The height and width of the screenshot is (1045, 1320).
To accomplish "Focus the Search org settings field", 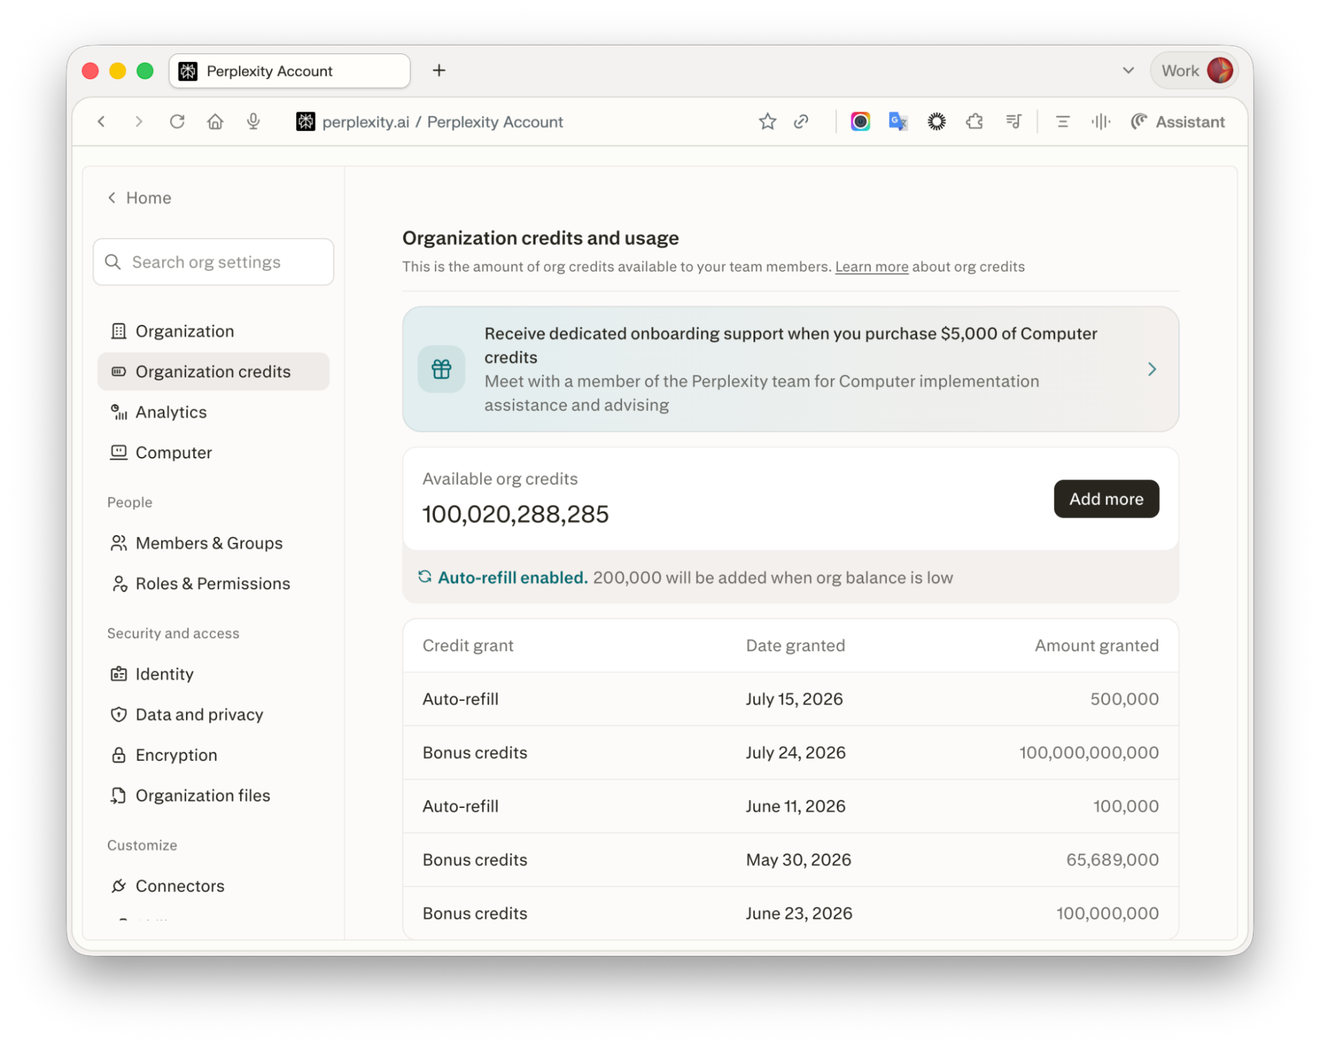I will [x=213, y=262].
